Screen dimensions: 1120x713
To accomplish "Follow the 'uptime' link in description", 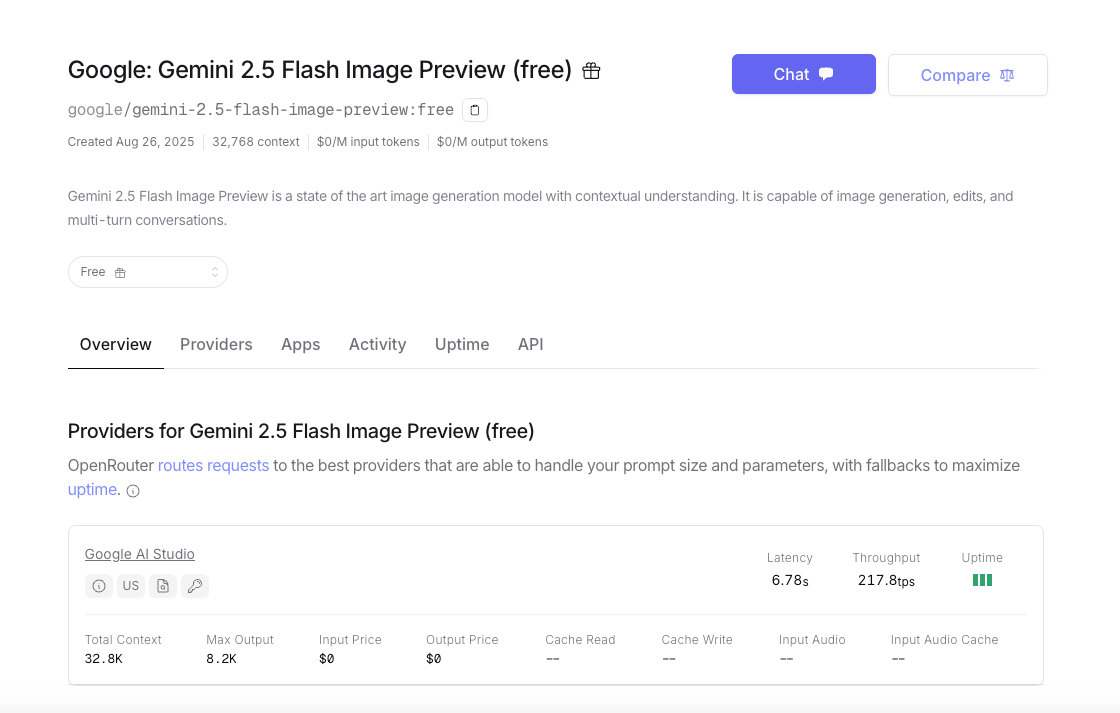I will (92, 490).
